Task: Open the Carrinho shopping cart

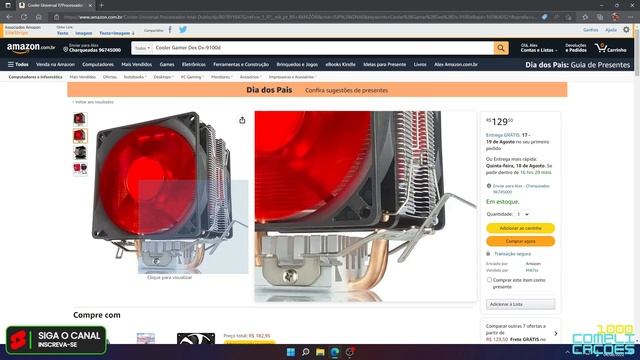Action: pyautogui.click(x=611, y=48)
